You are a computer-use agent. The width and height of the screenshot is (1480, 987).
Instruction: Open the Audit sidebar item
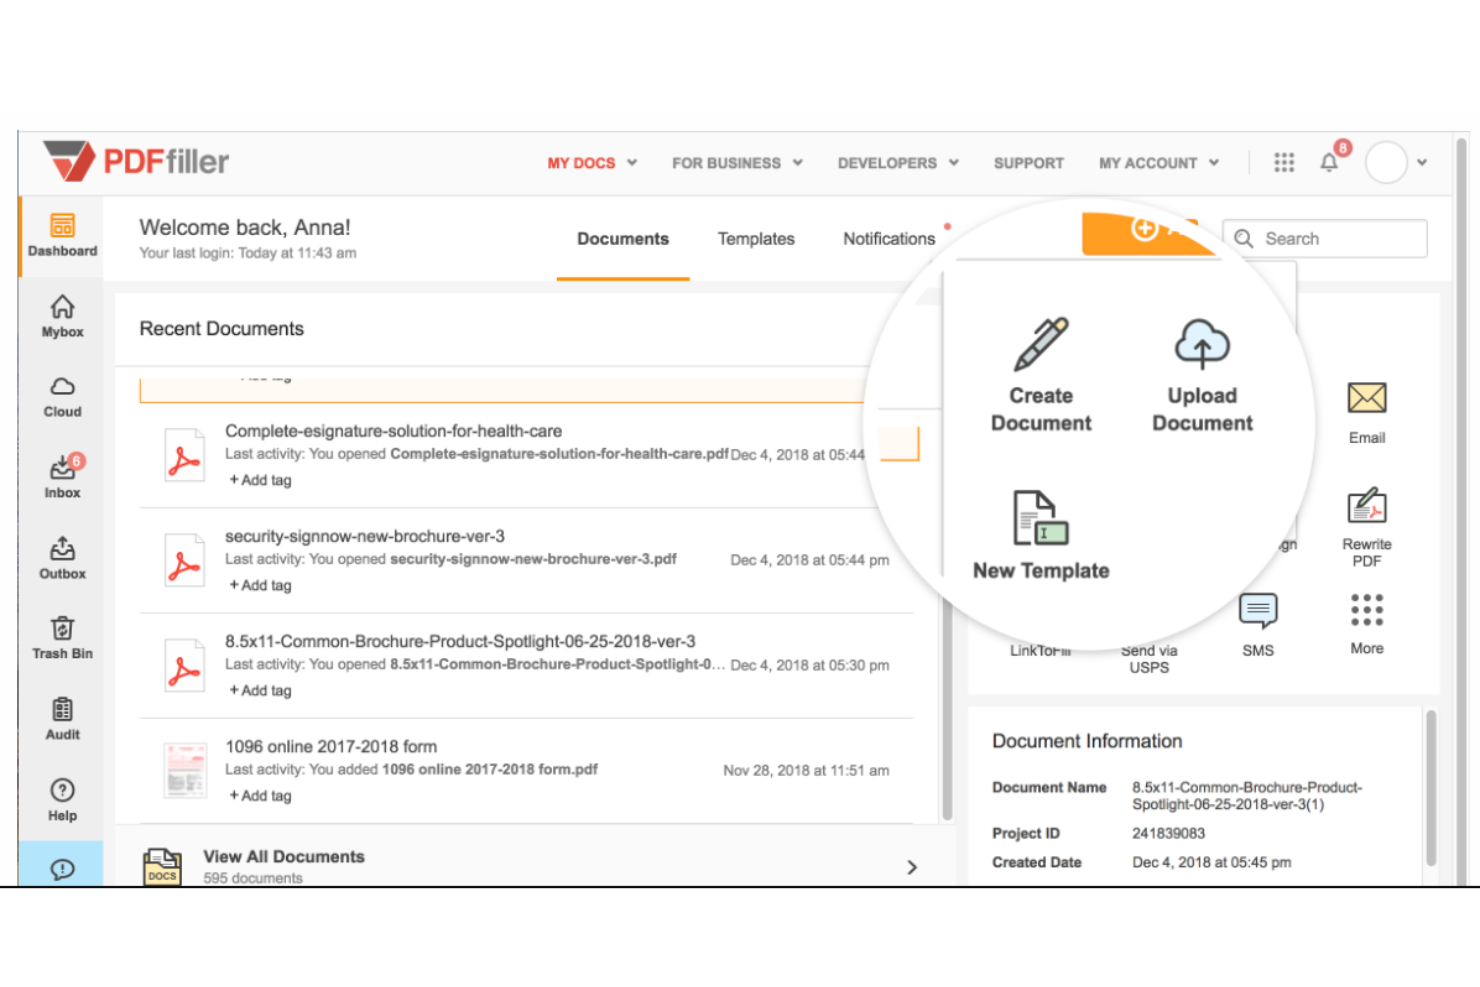pyautogui.click(x=62, y=719)
